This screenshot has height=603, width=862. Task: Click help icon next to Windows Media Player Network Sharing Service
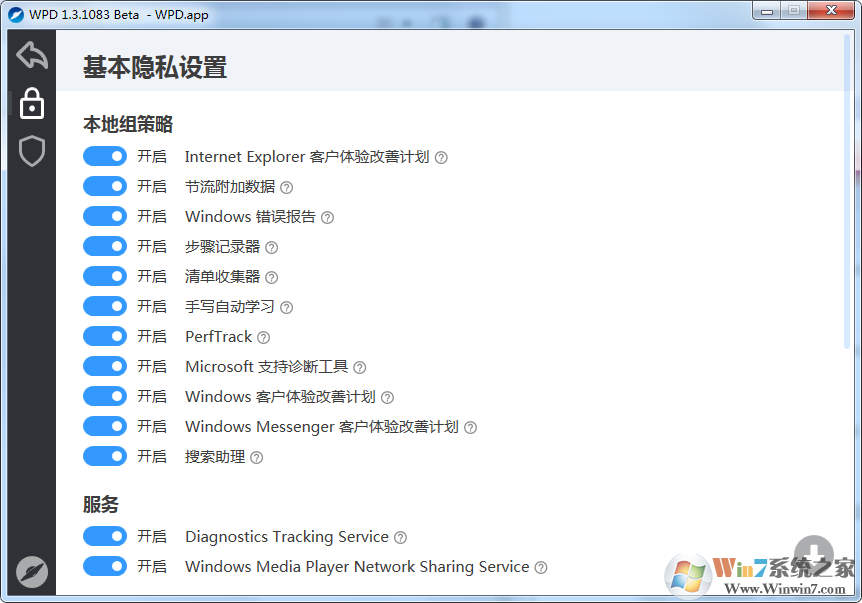point(541,567)
